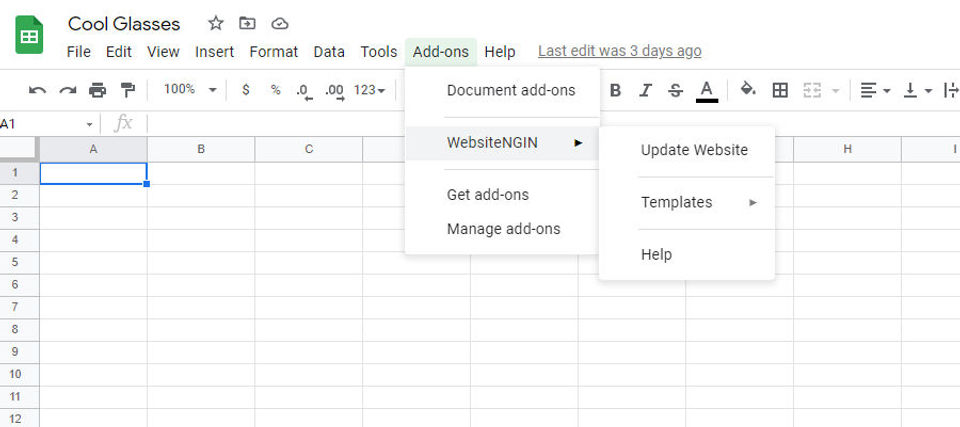
Task: Toggle italic formatting
Action: pyautogui.click(x=645, y=91)
